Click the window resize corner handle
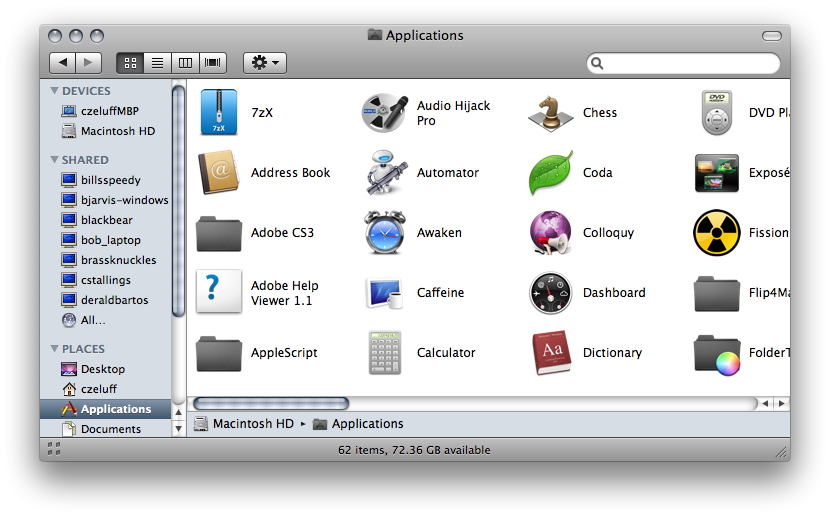830x516 pixels. (x=781, y=451)
